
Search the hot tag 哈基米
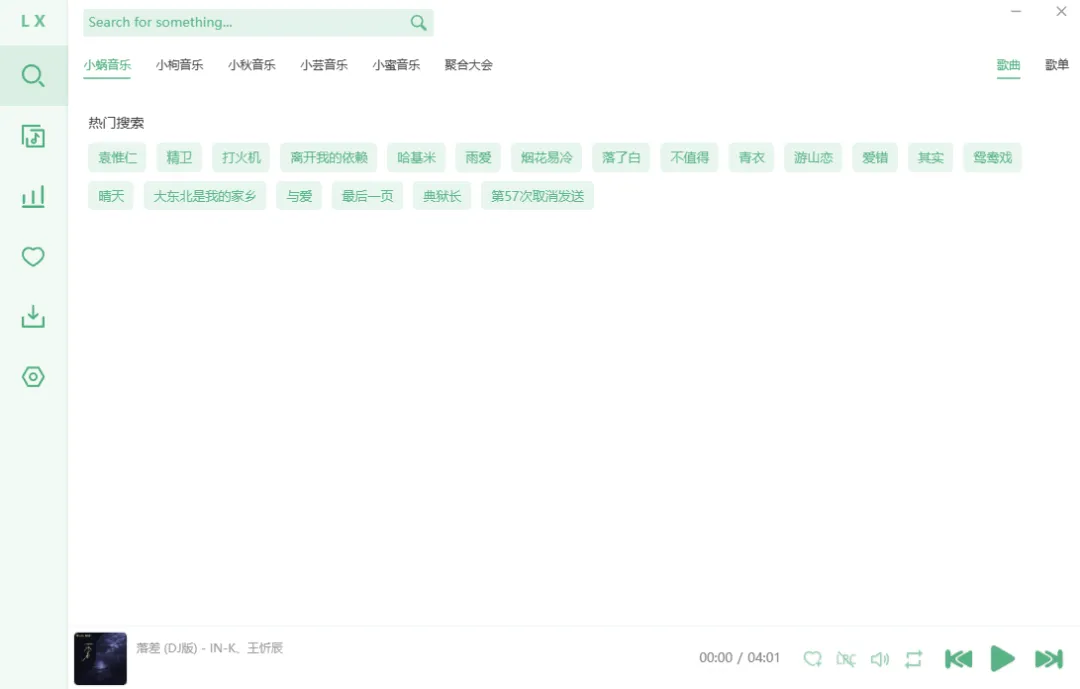coord(416,158)
